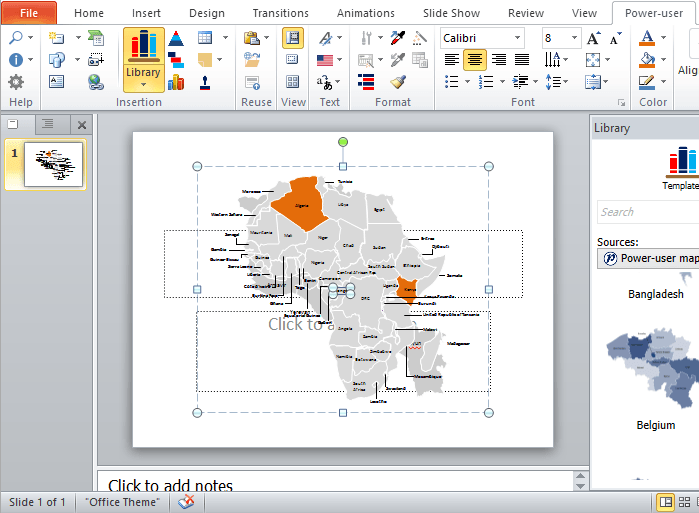Switch to the Home tab

point(89,13)
